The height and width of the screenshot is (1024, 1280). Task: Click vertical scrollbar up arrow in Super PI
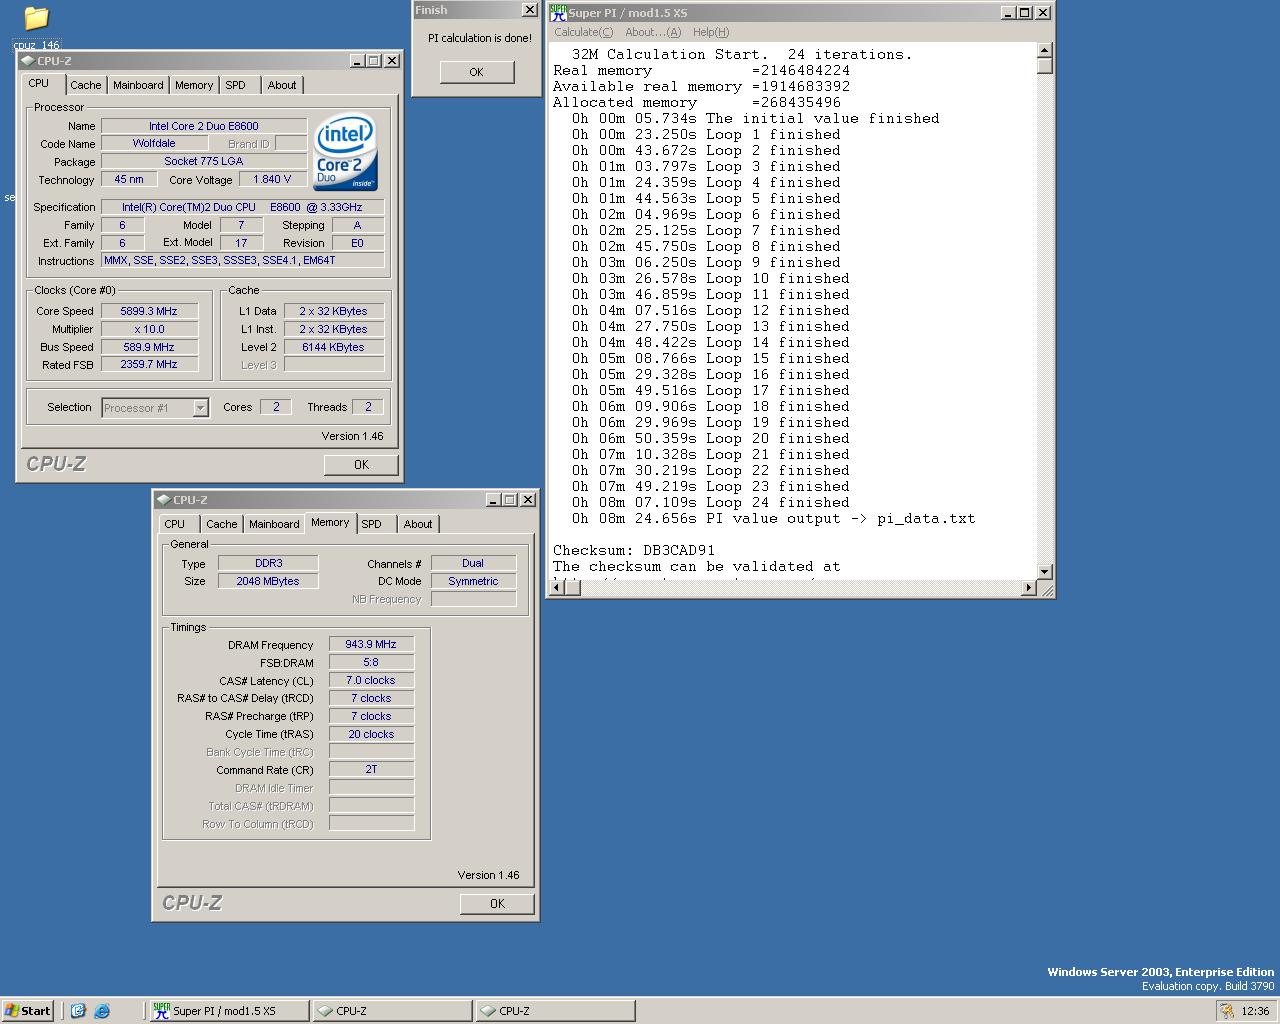[x=1044, y=50]
